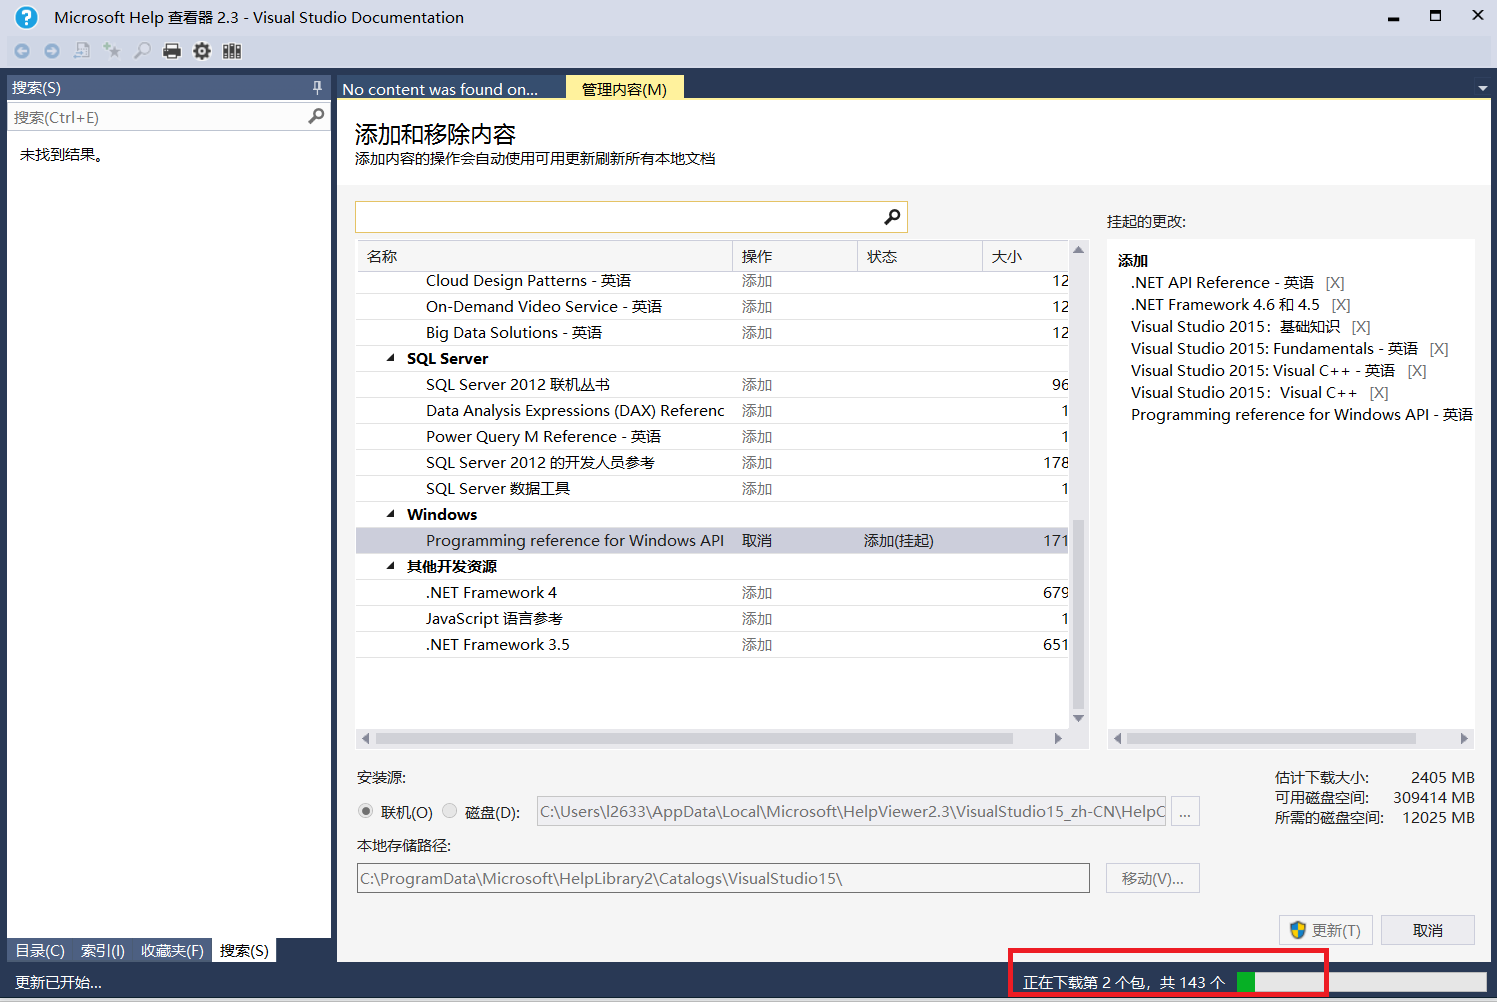Click magnifier icon in content filter box
1497x1002 pixels.
point(892,217)
